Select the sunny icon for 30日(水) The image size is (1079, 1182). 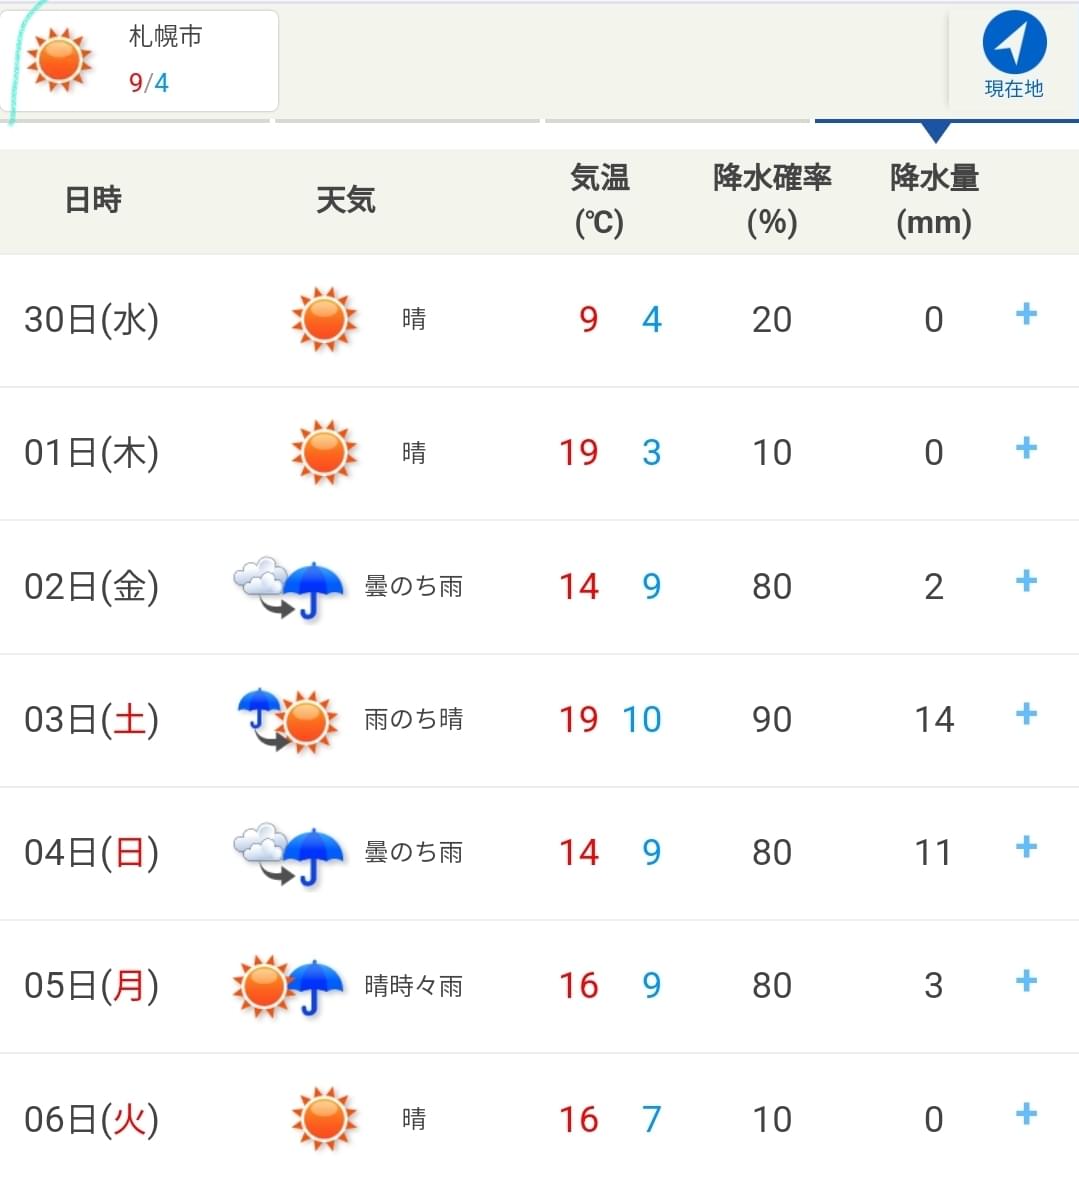click(x=324, y=319)
